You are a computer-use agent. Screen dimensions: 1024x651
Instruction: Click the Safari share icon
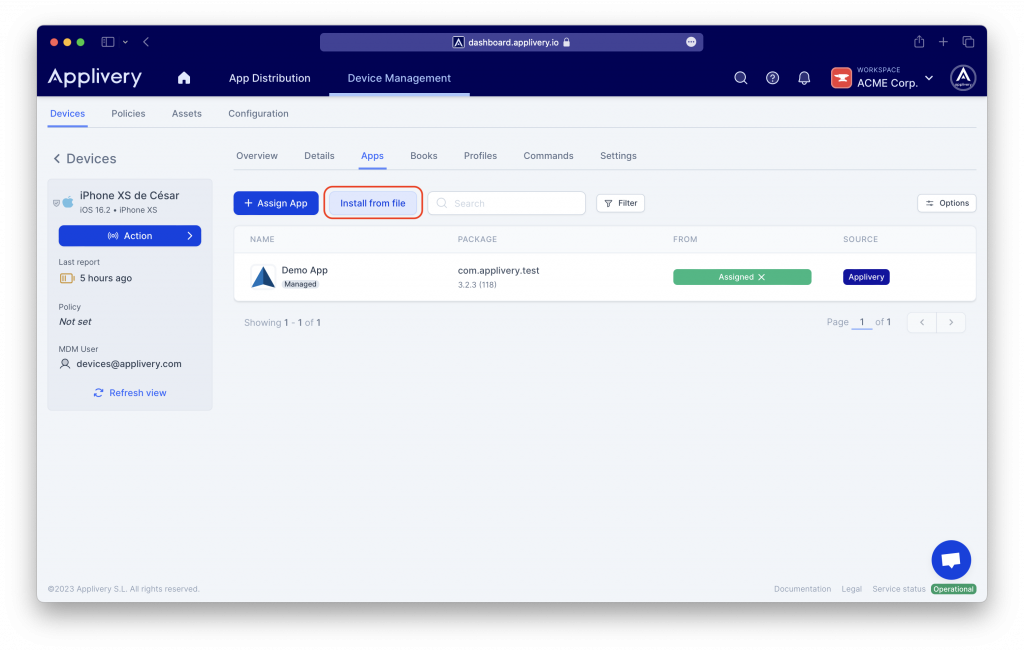(919, 42)
